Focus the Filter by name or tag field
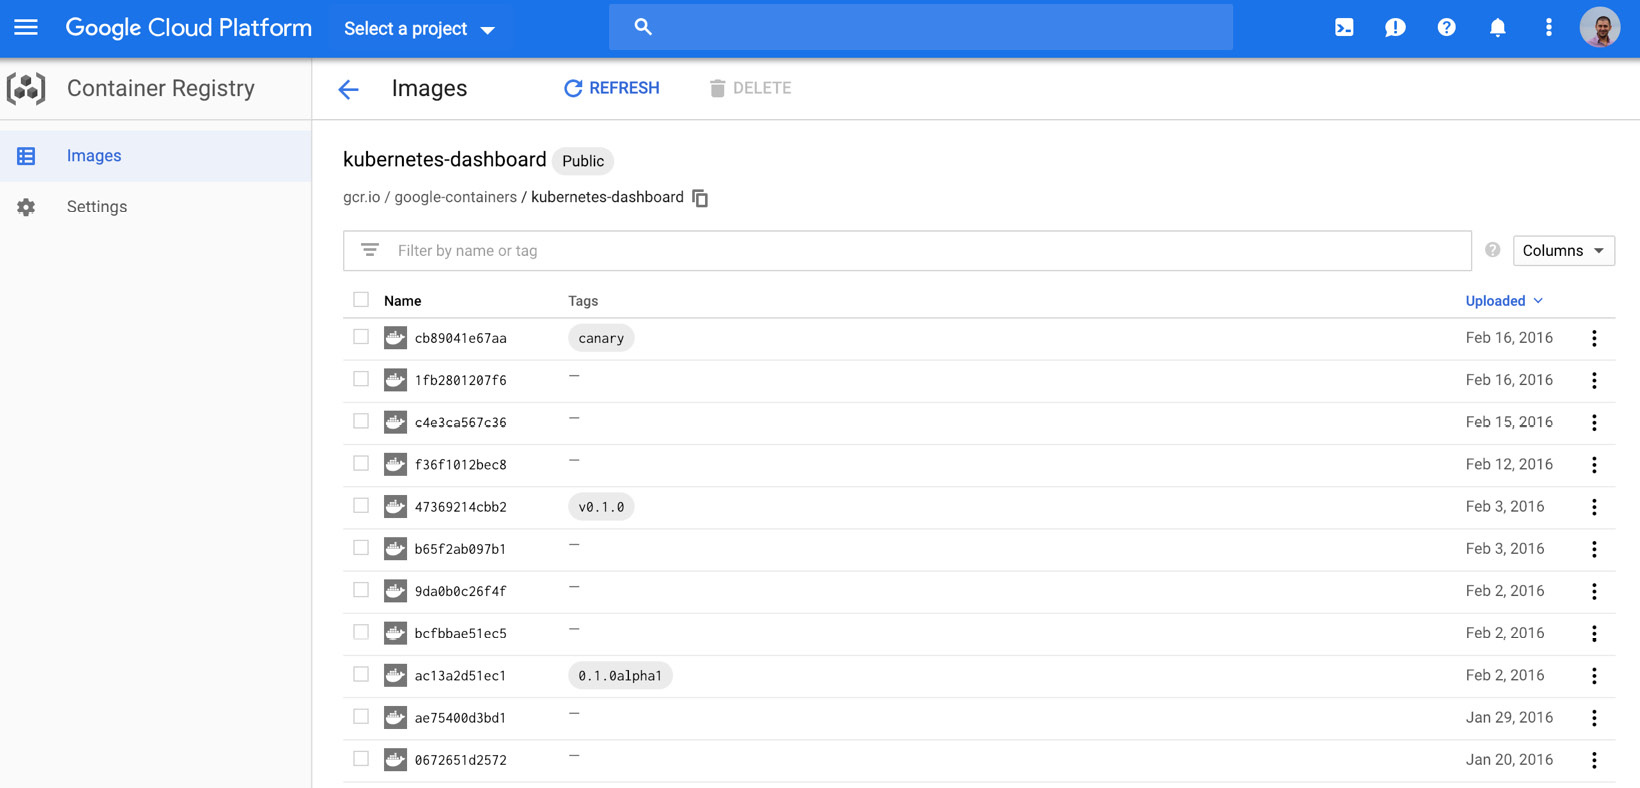The image size is (1640, 788). (907, 251)
